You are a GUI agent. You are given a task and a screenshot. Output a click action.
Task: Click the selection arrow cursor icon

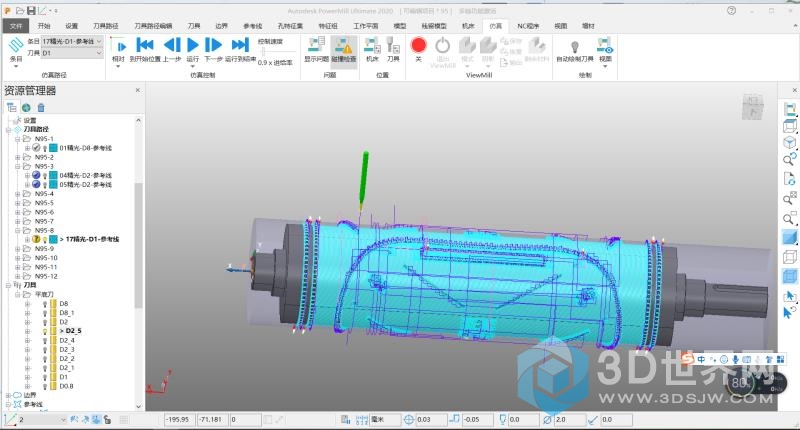789,296
